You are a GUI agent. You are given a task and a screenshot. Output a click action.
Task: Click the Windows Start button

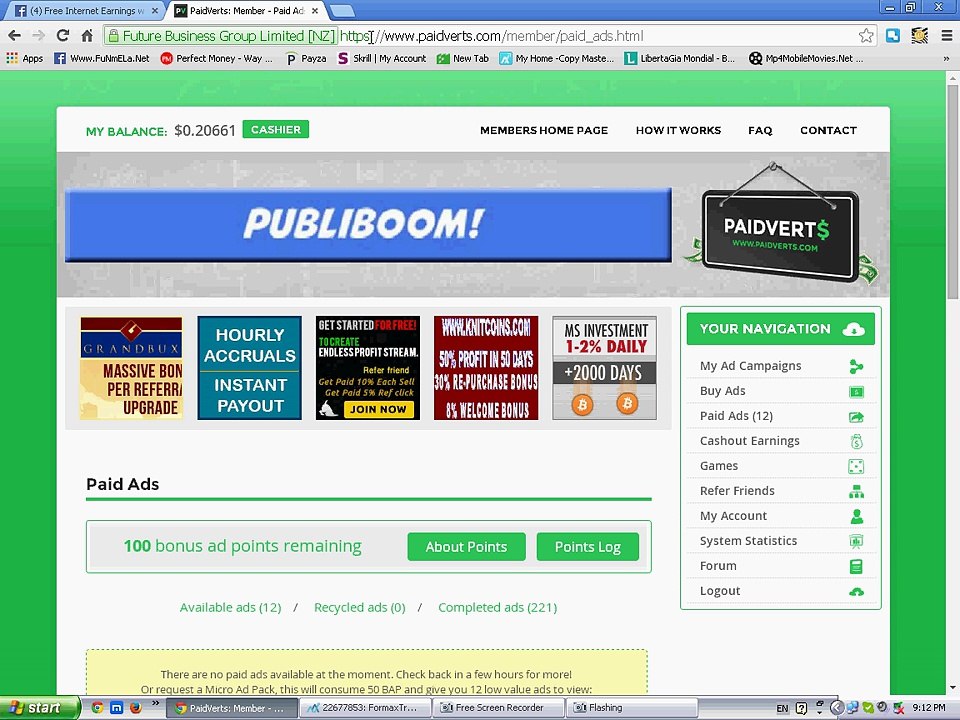(x=39, y=708)
